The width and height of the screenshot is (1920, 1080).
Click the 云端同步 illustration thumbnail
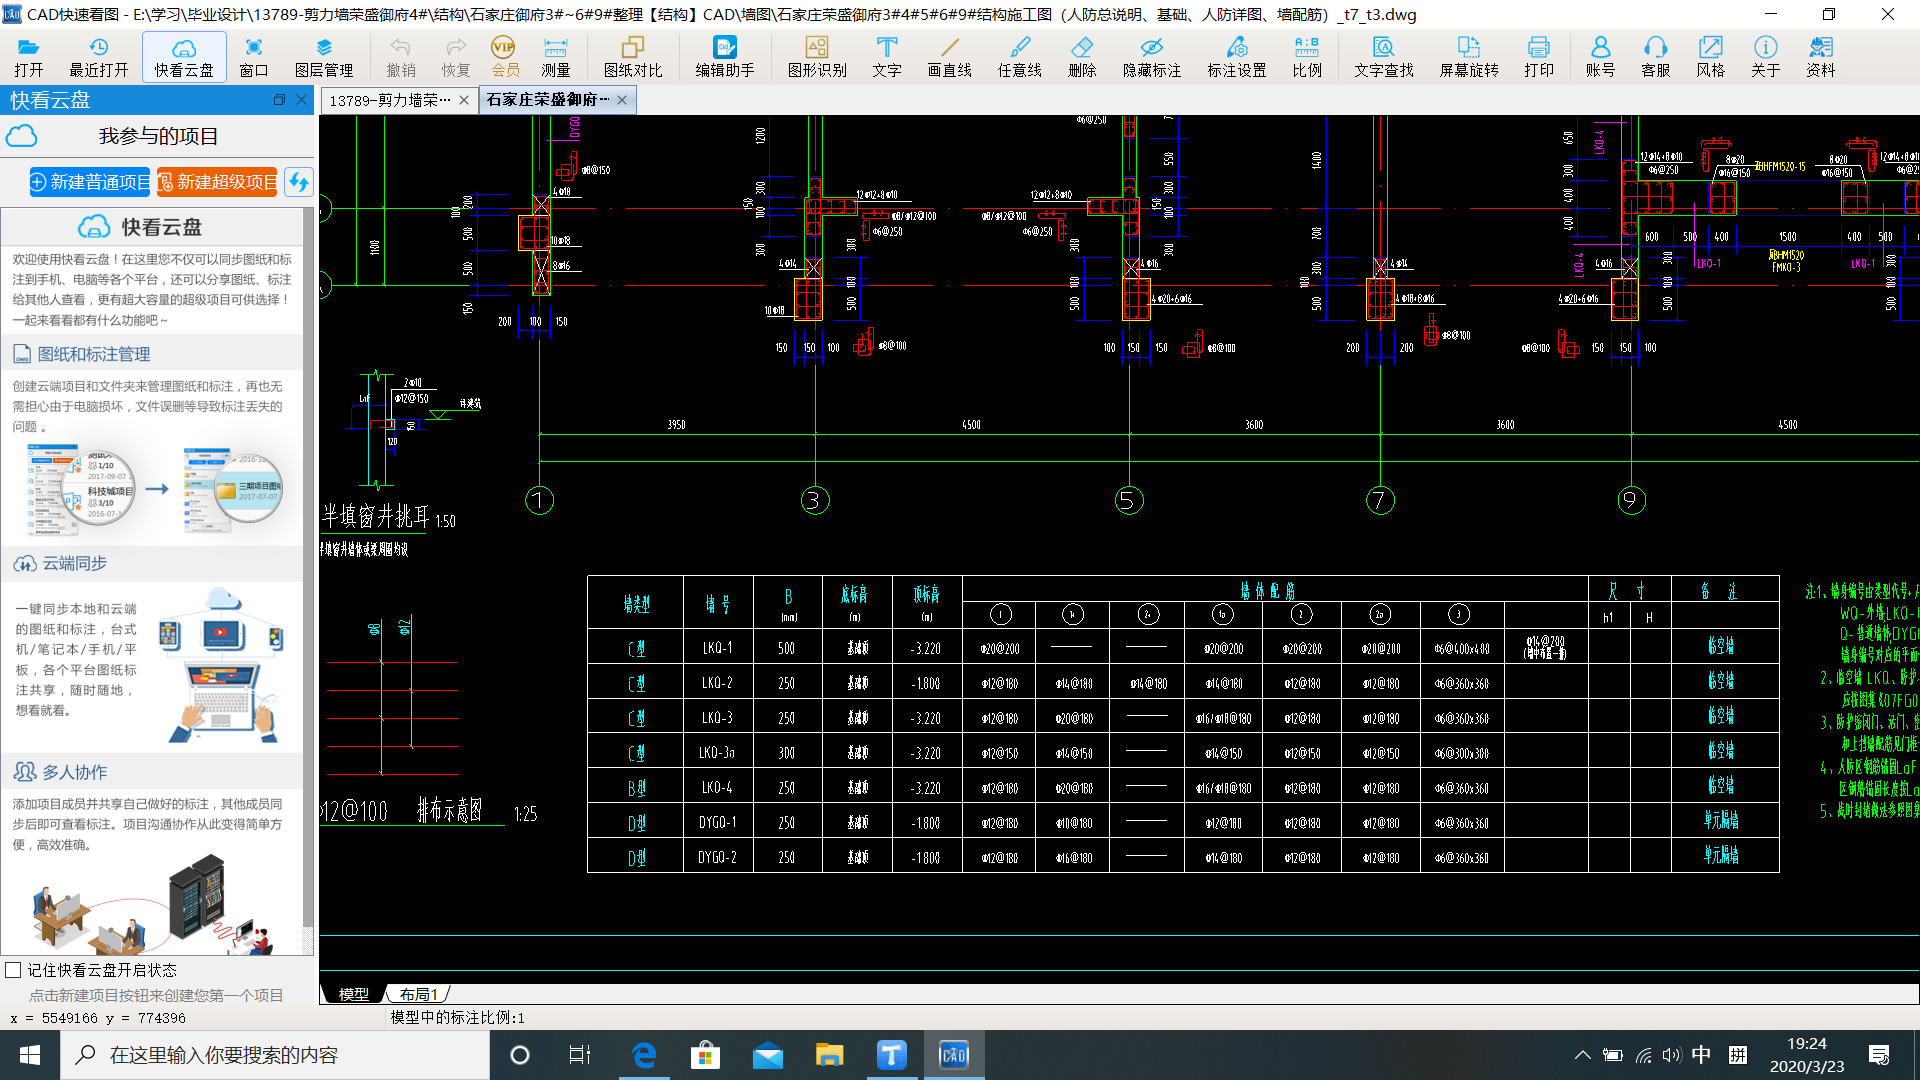[x=222, y=666]
